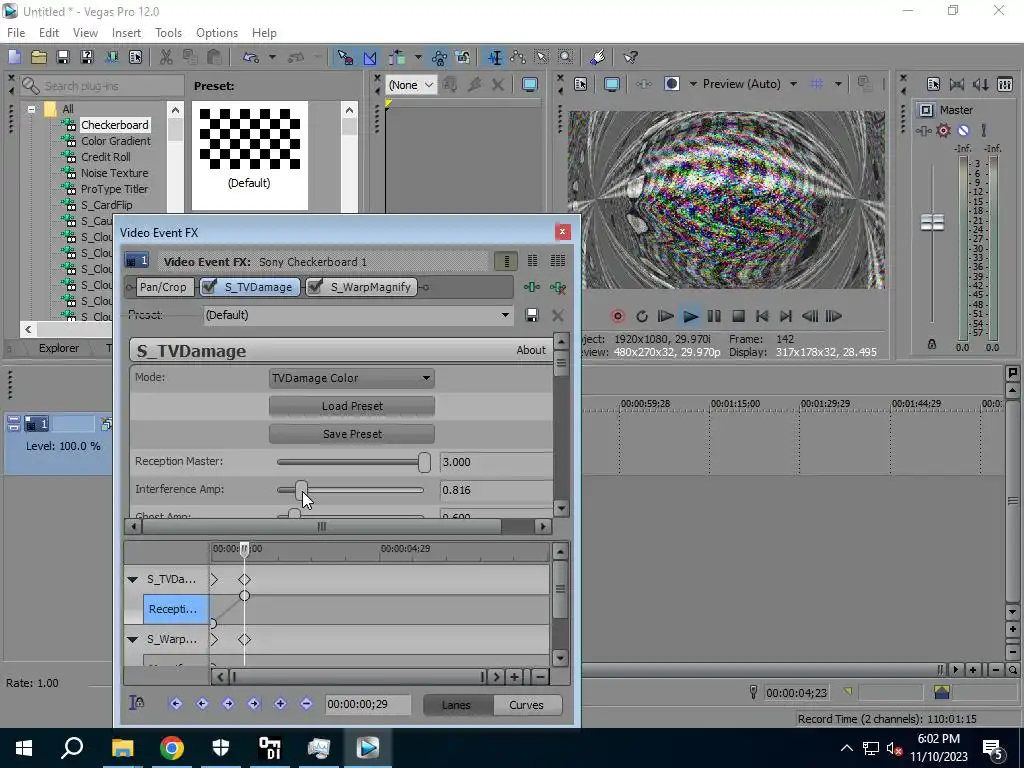Open a project via the folder icon

click(39, 57)
